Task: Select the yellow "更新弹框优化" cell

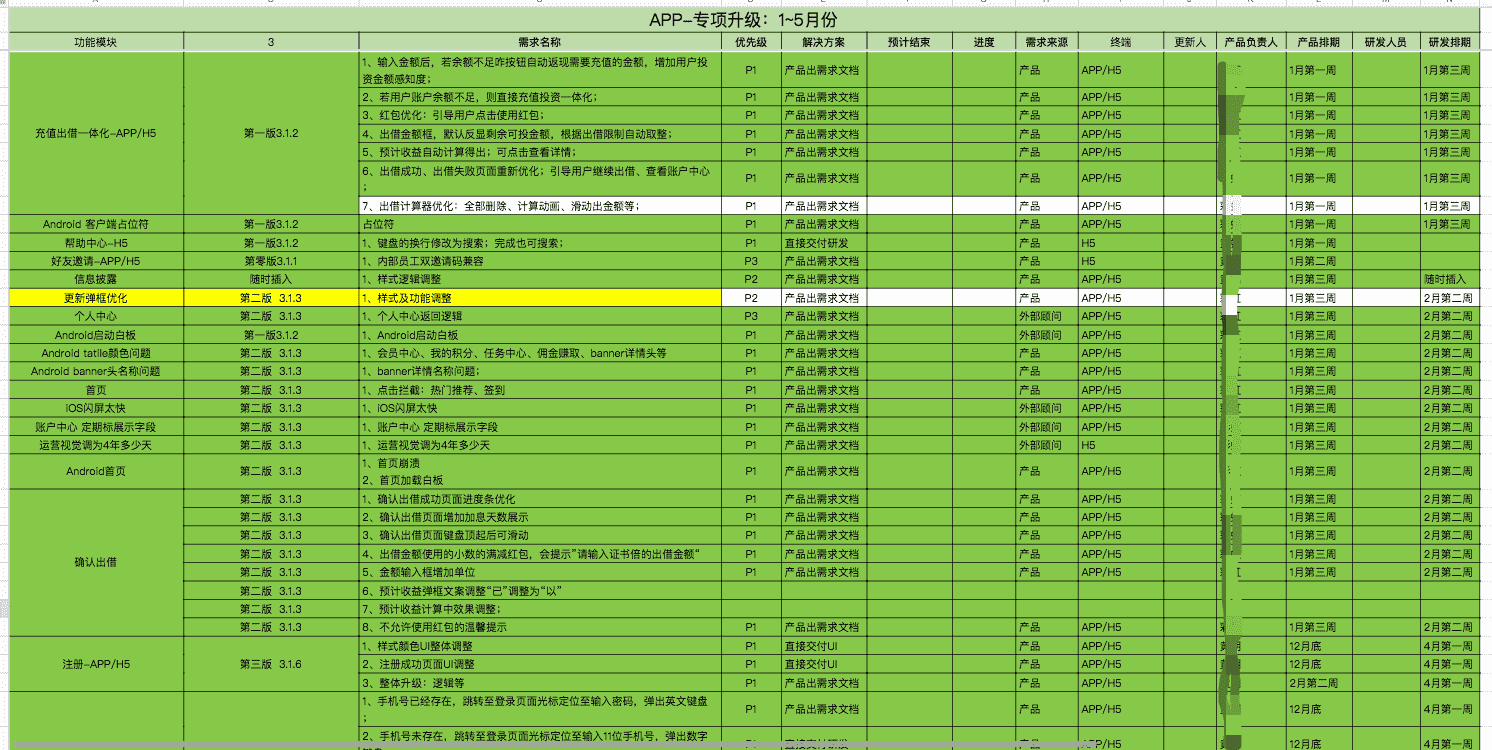Action: [96, 298]
